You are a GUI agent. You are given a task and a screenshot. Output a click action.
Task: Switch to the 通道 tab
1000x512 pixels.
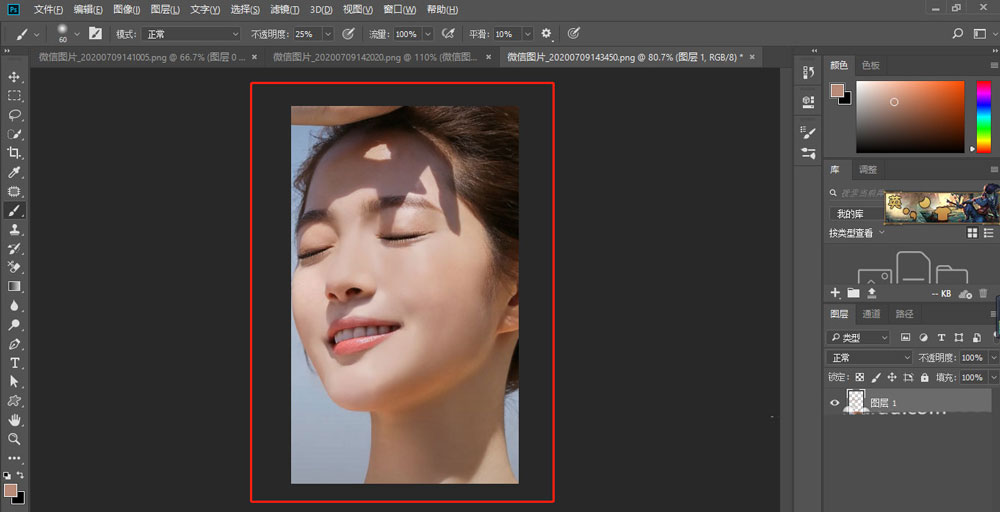[871, 314]
